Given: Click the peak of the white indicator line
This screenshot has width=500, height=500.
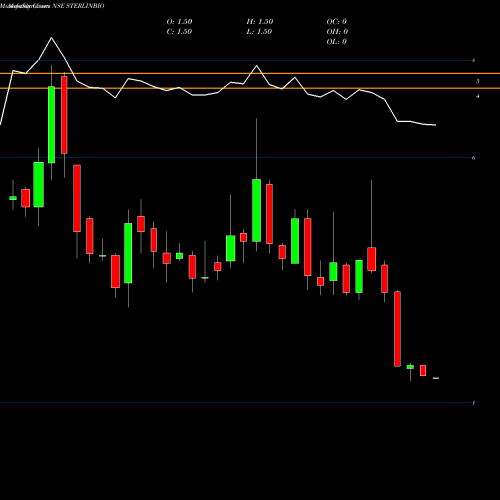Looking at the screenshot, I should 51,38.
